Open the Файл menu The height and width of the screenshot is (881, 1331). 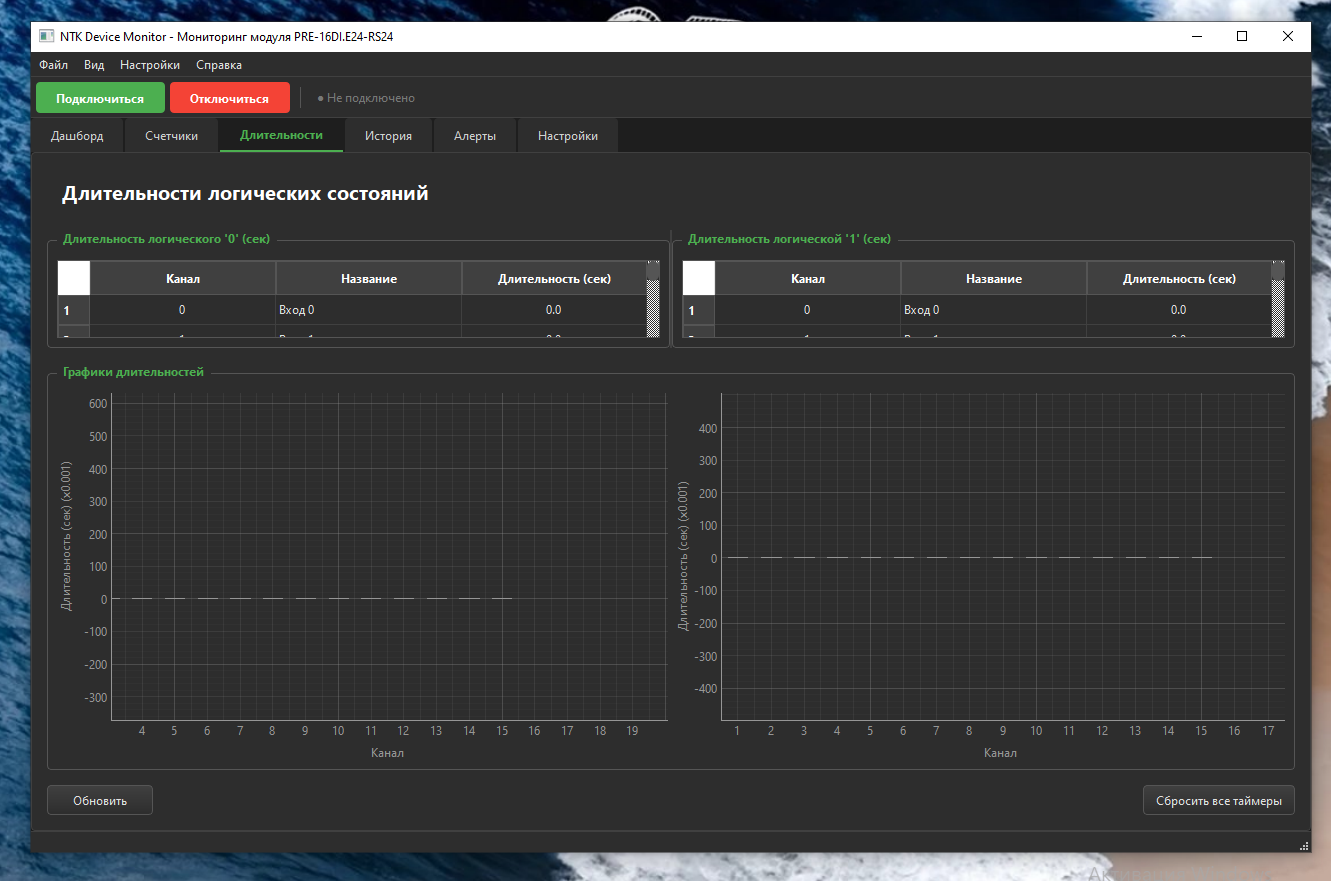coord(54,65)
